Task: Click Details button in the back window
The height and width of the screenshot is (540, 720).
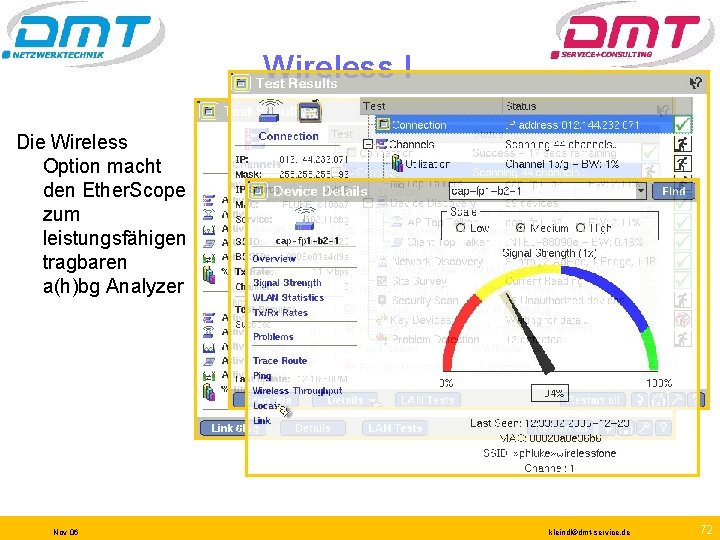Action: 313,428
